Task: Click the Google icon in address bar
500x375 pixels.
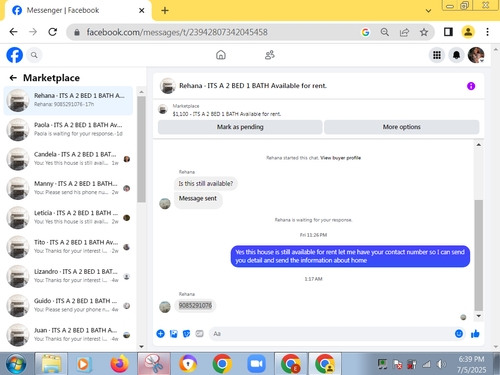Action: (x=365, y=32)
